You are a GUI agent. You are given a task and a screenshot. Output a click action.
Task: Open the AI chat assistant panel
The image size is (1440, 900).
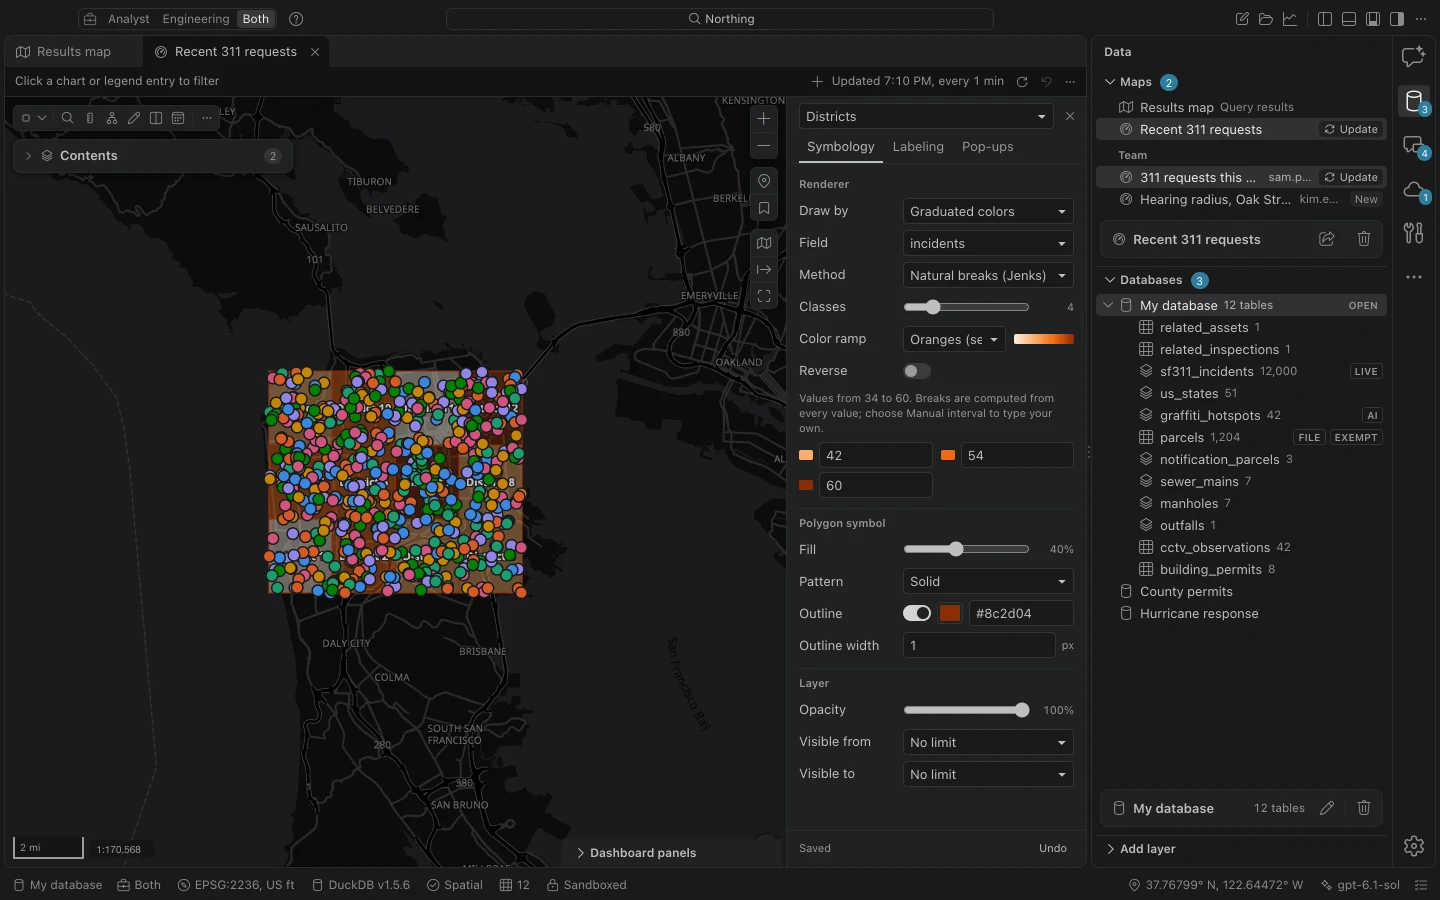(x=1414, y=57)
